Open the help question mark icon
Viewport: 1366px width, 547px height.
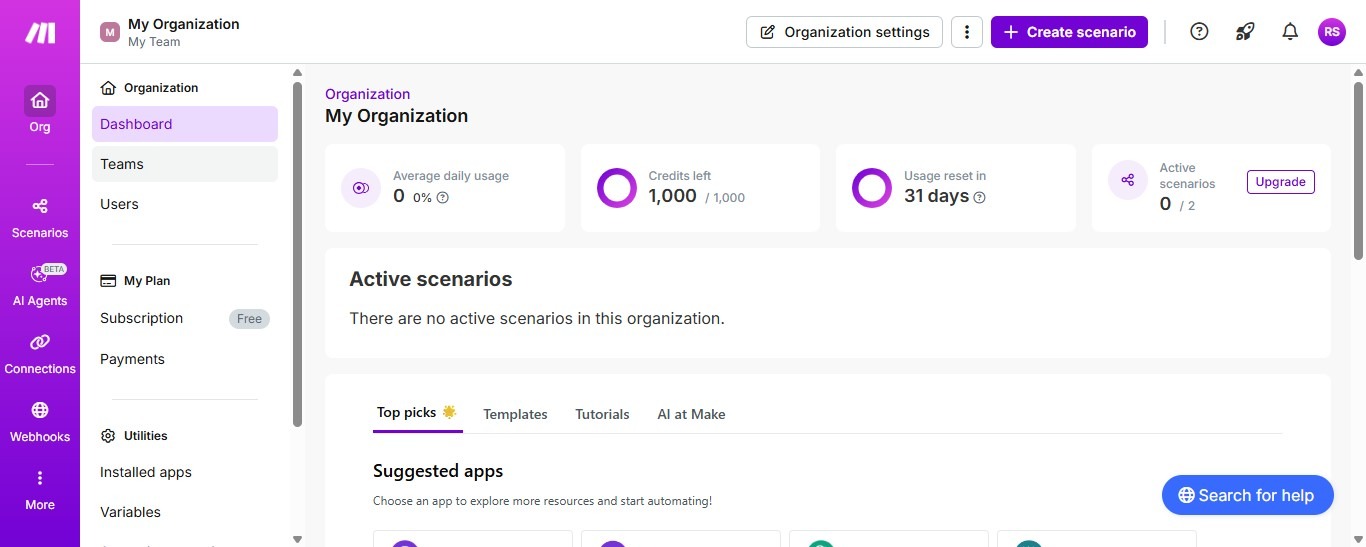click(x=1199, y=31)
